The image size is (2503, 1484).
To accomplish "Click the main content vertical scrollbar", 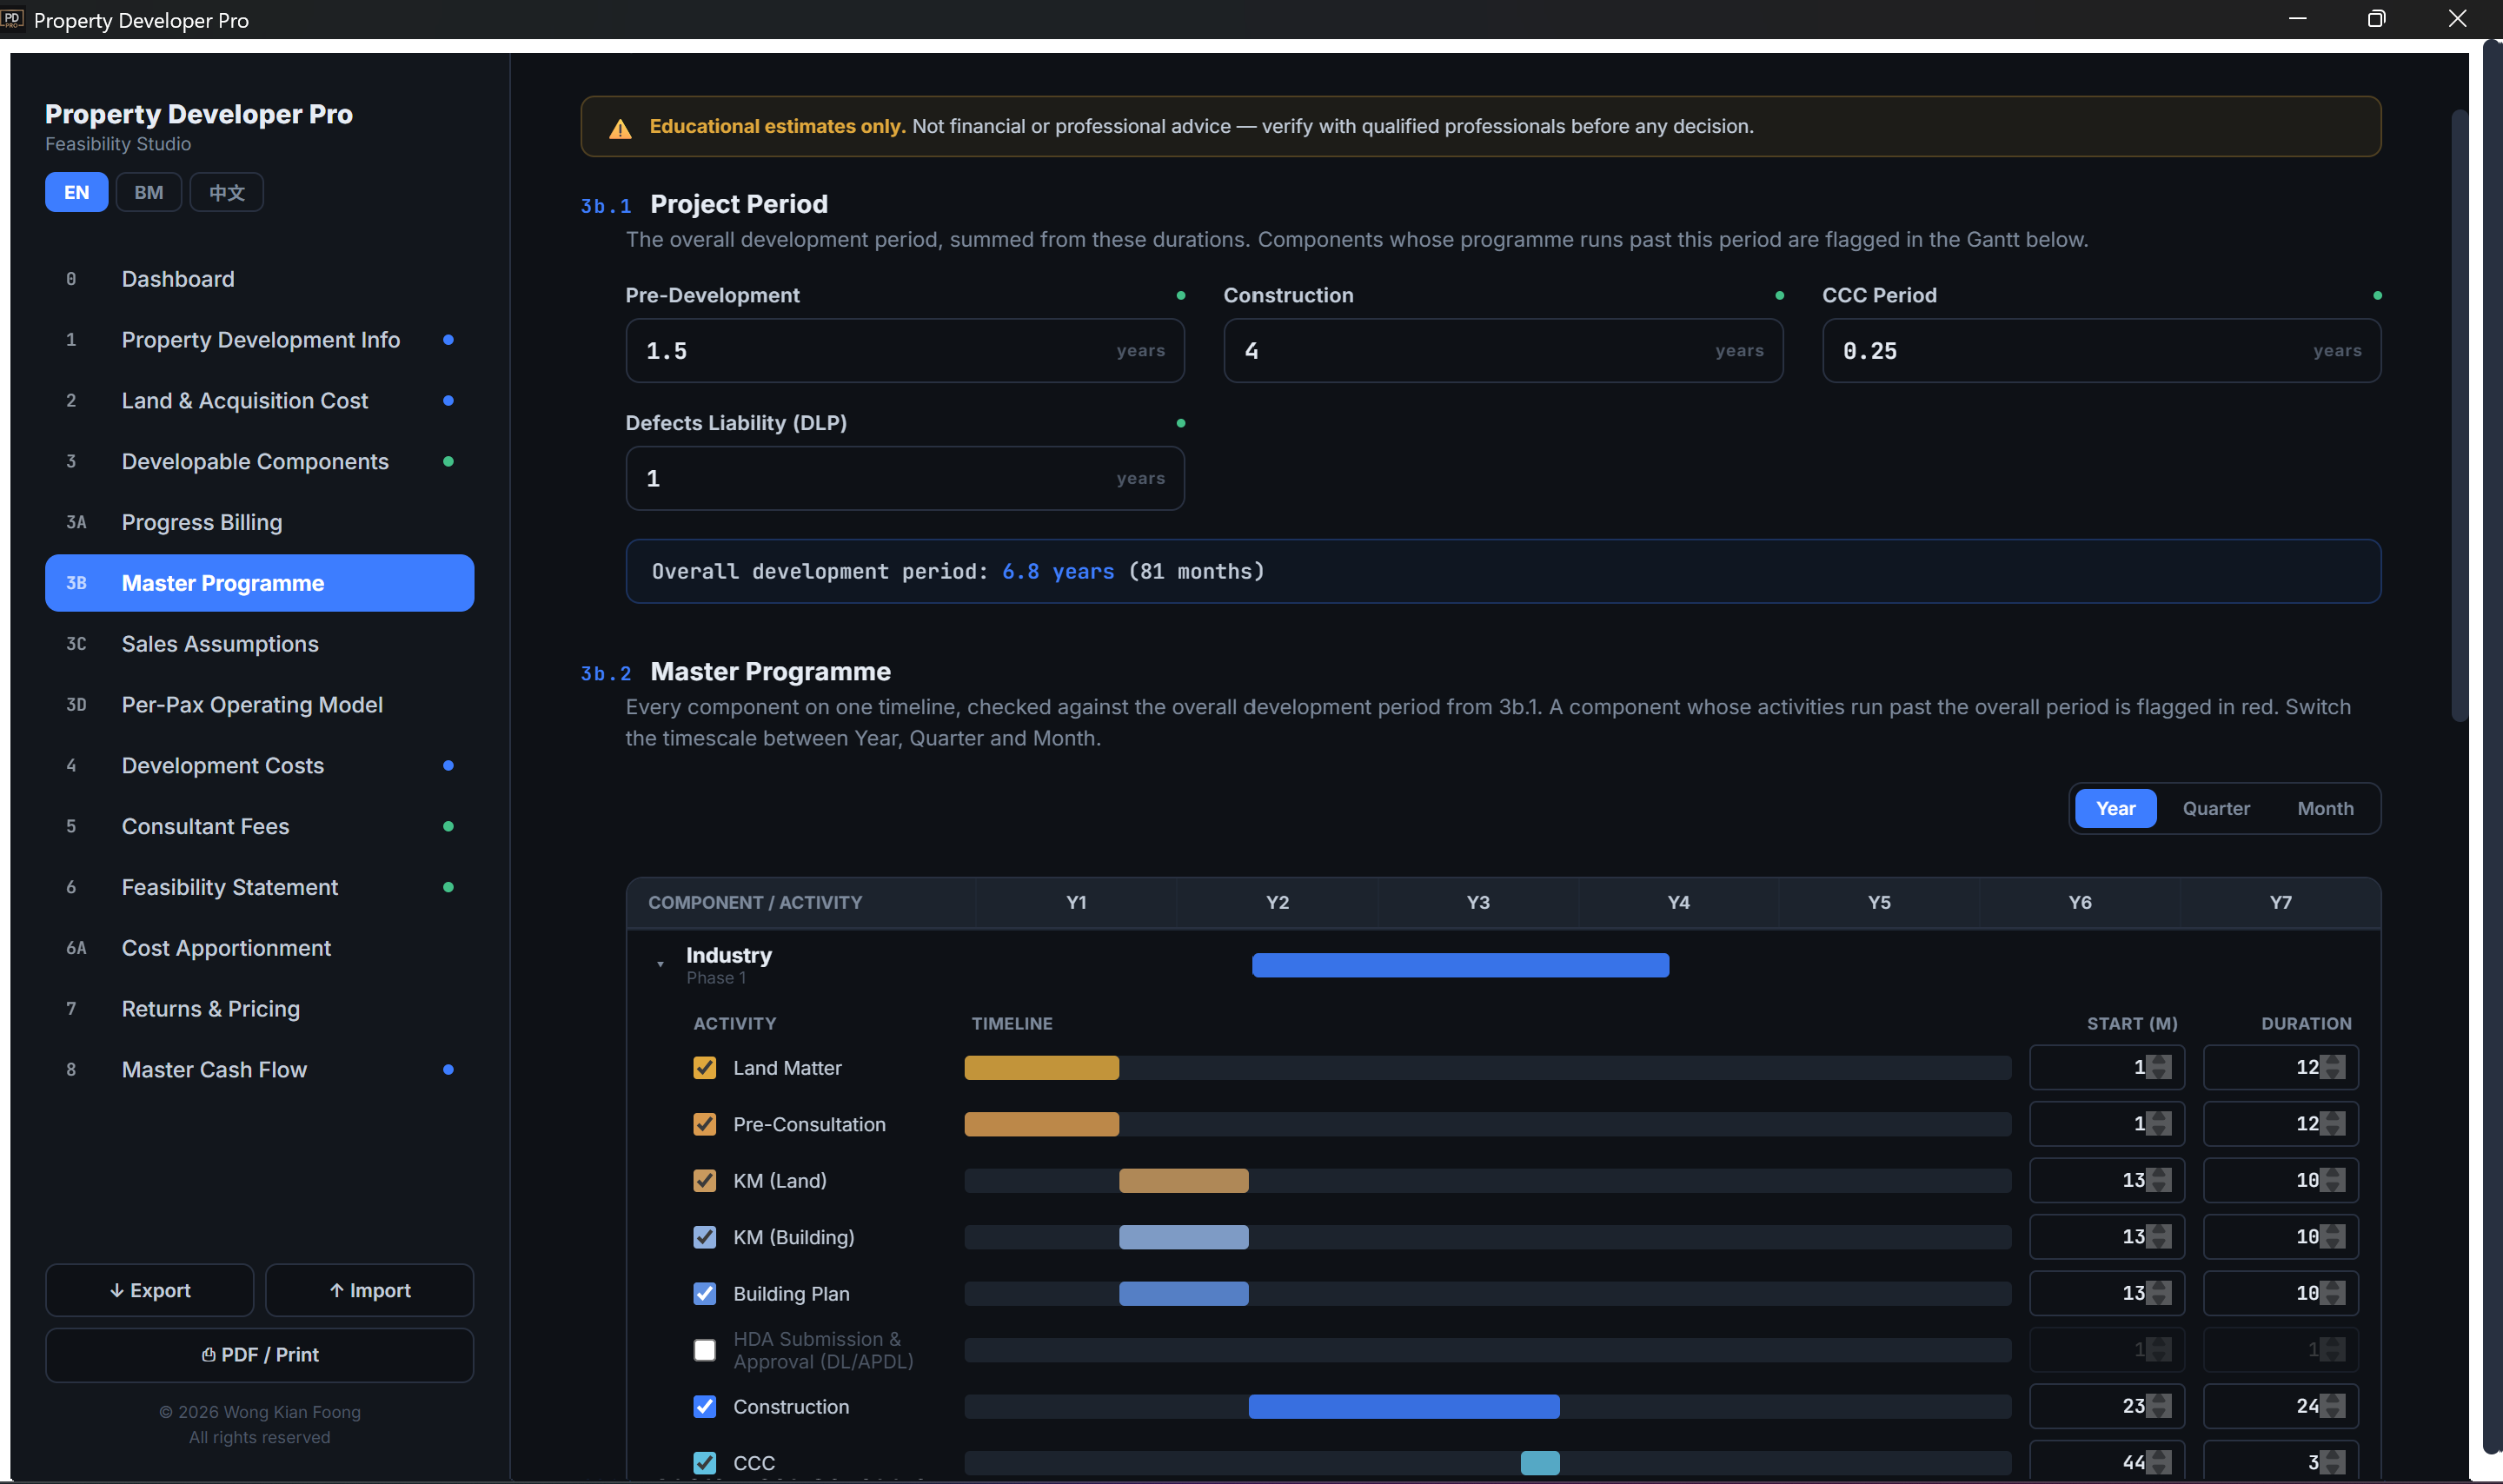I will 2459,415.
